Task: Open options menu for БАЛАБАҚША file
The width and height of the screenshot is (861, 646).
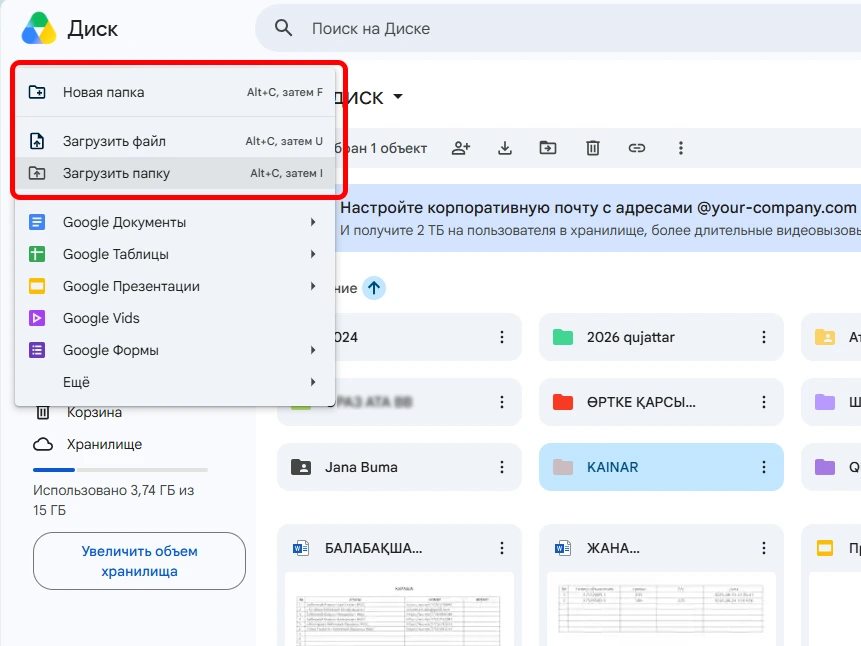Action: (x=502, y=548)
